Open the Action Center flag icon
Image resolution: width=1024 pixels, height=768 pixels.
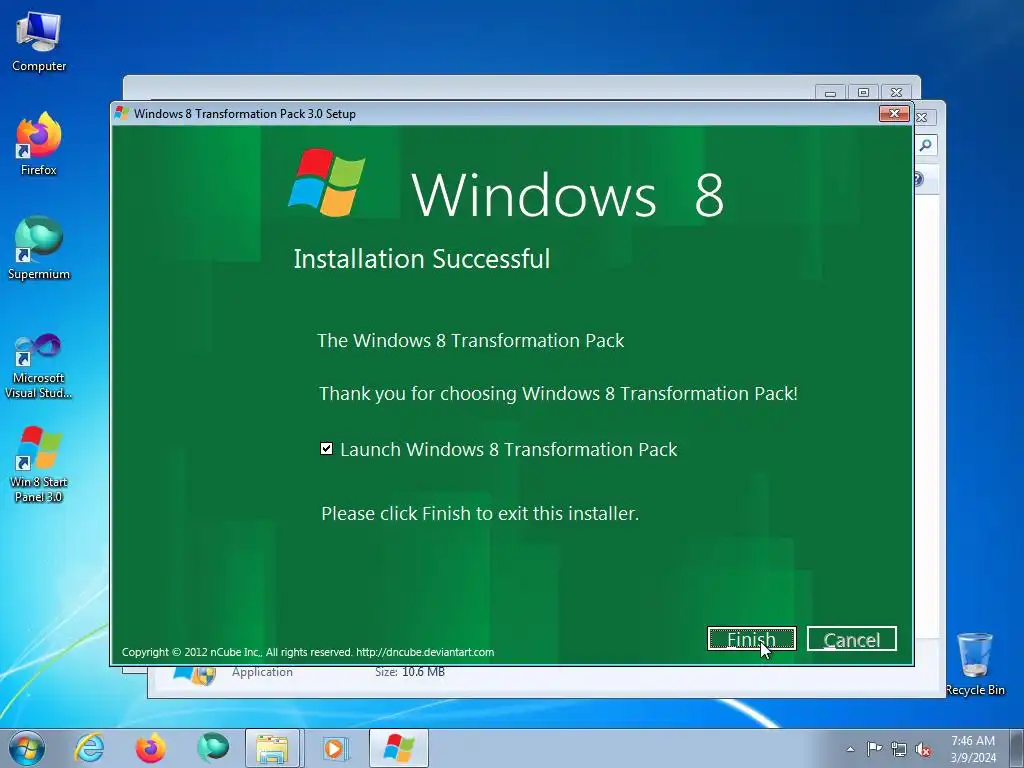coord(874,749)
